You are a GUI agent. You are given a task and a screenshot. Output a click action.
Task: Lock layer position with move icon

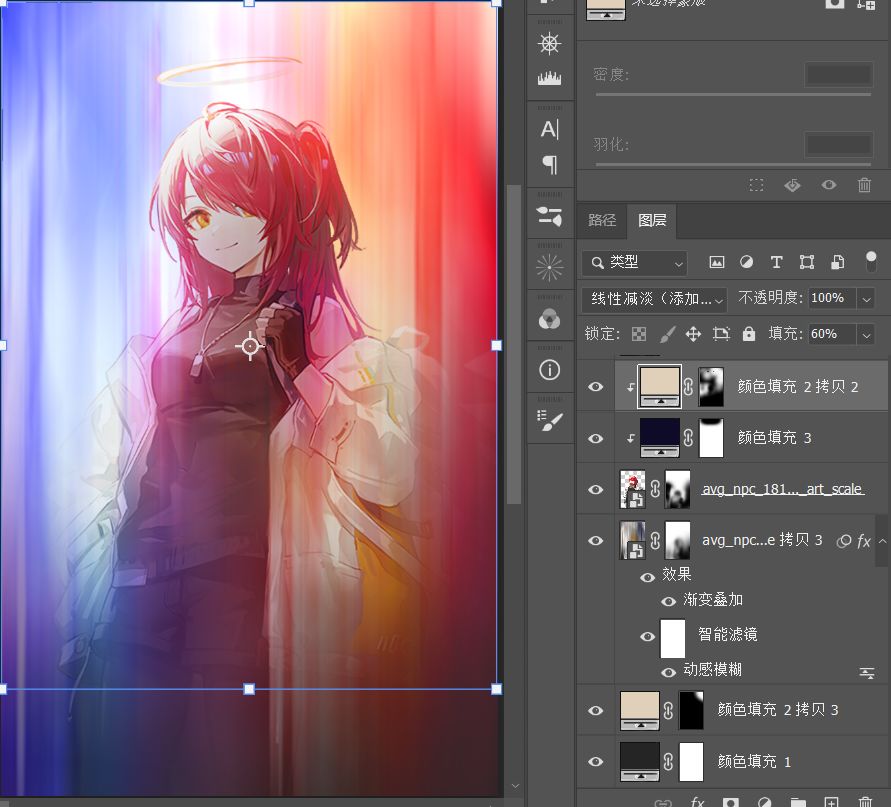[693, 334]
